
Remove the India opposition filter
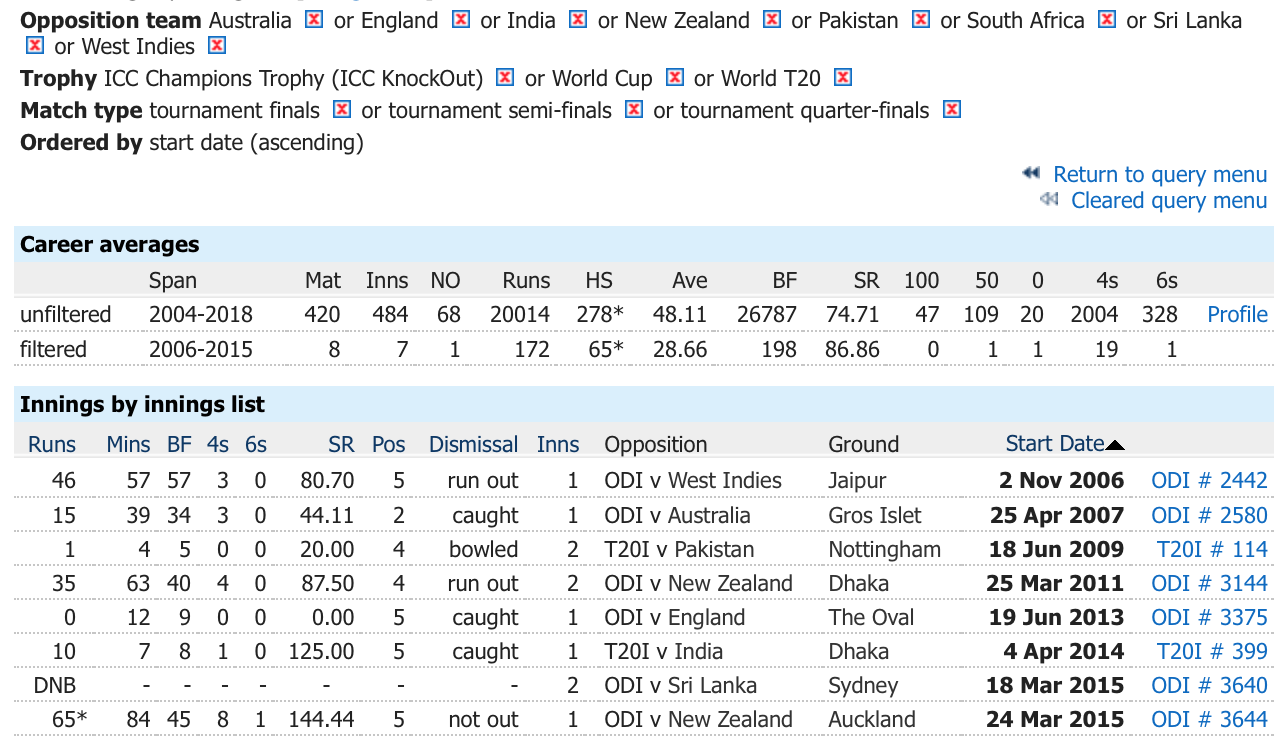(578, 20)
